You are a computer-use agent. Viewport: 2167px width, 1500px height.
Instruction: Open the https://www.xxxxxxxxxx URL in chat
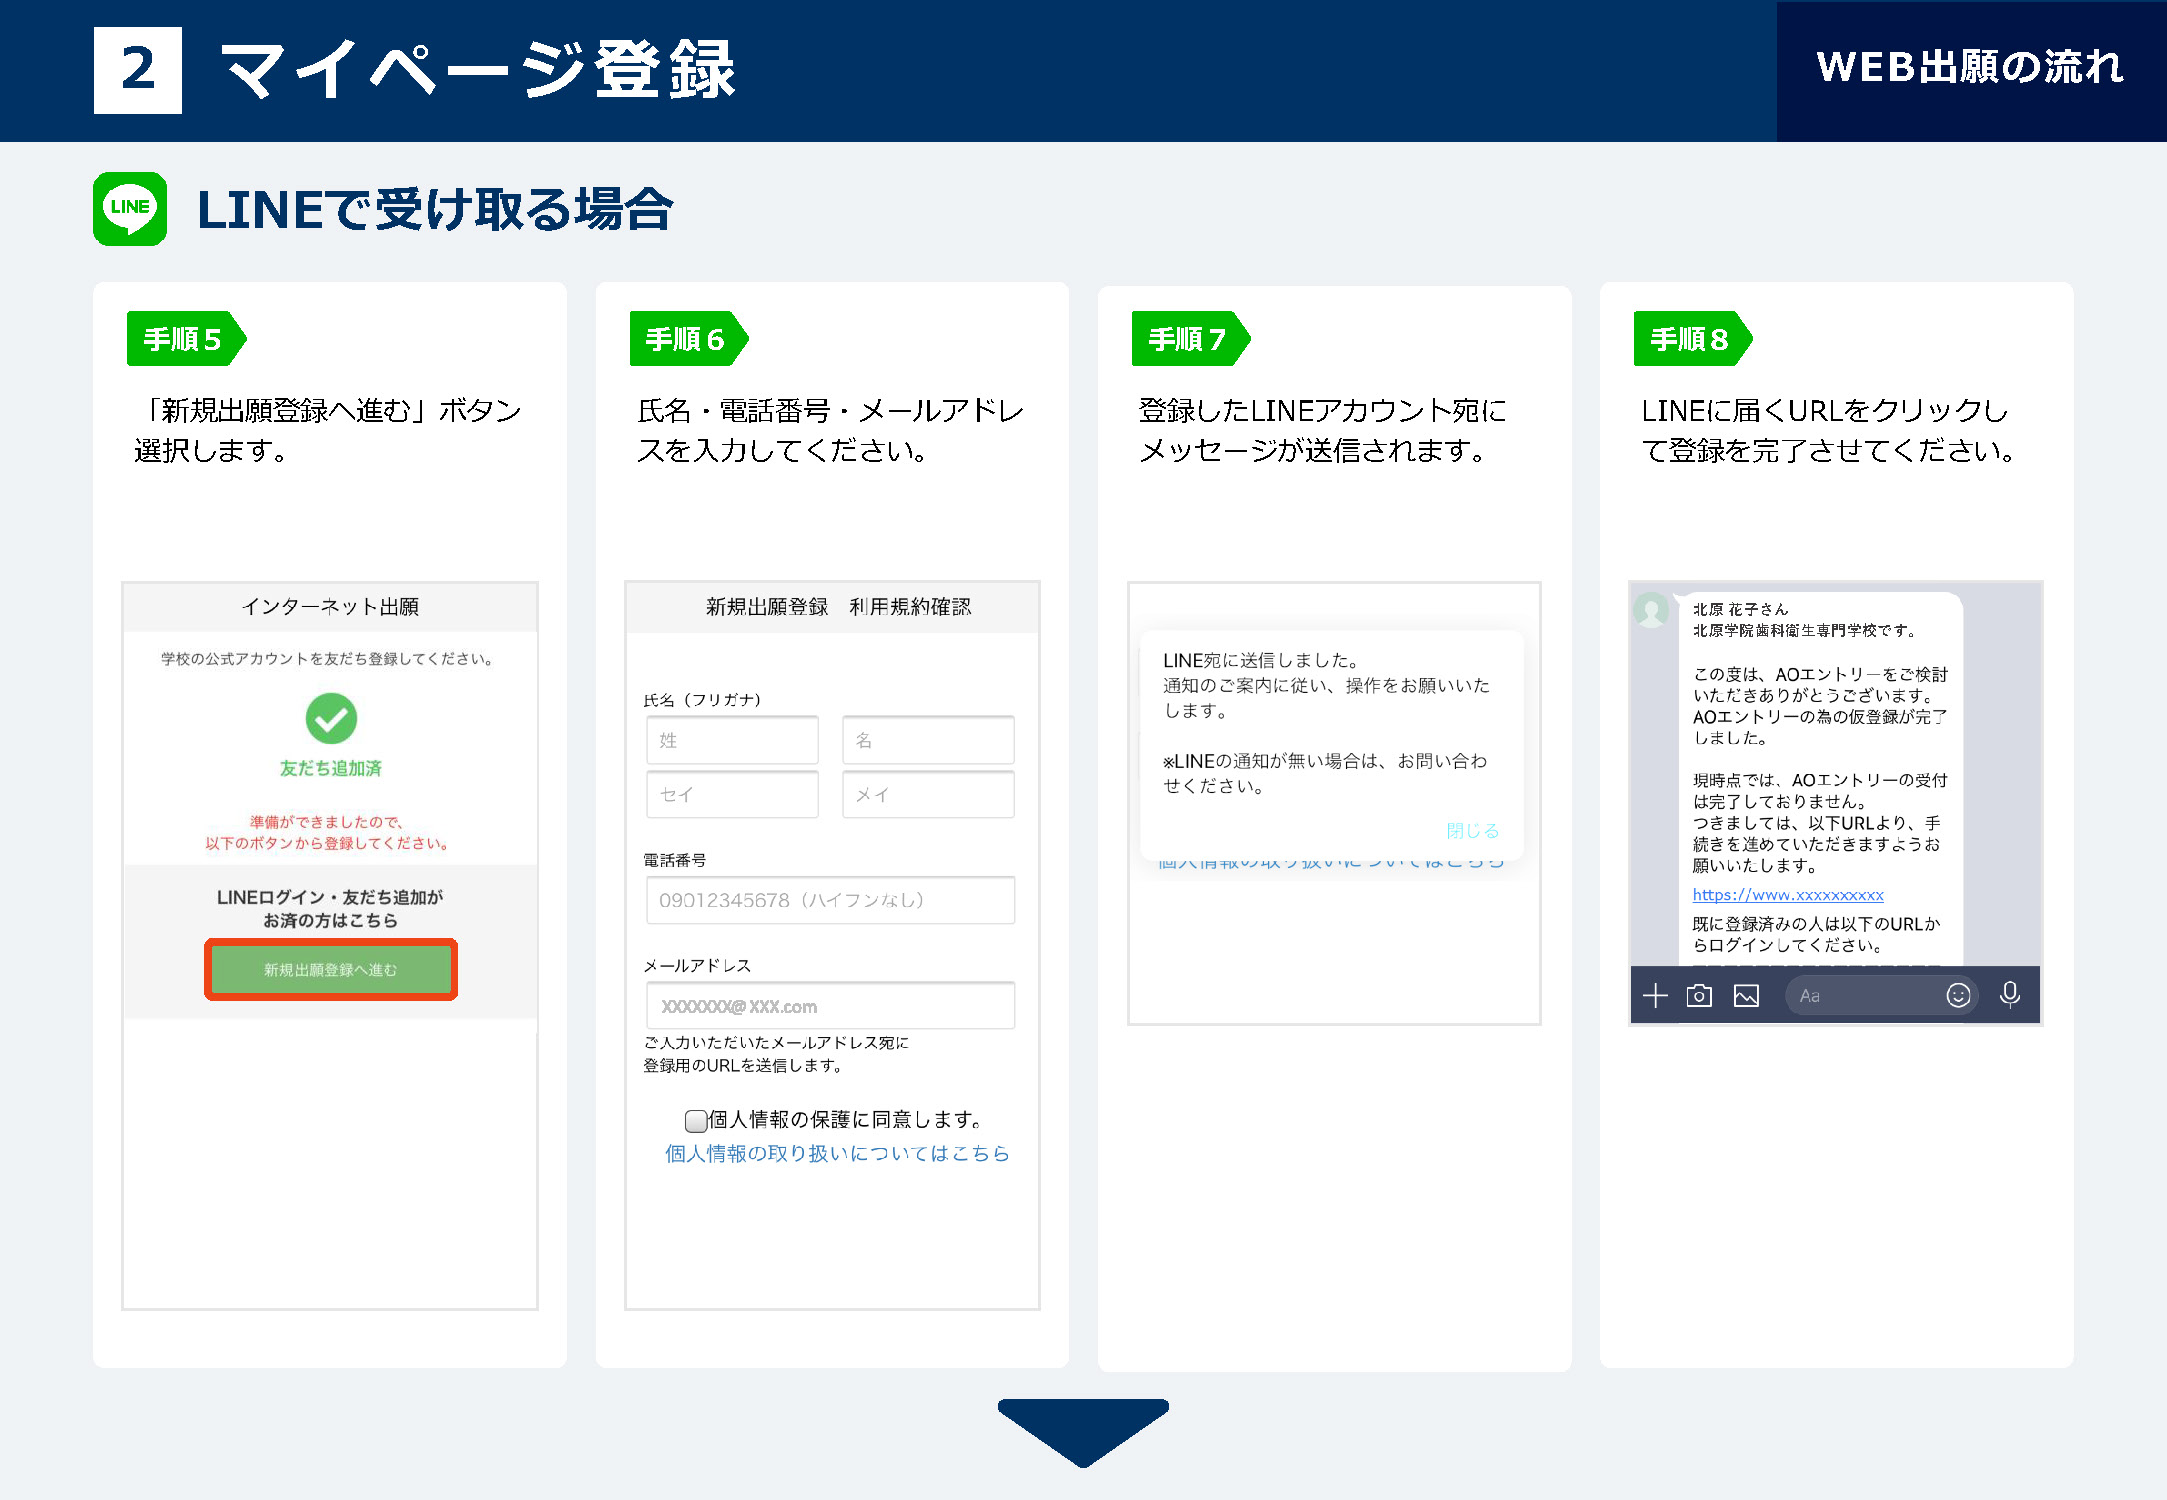coord(1787,895)
